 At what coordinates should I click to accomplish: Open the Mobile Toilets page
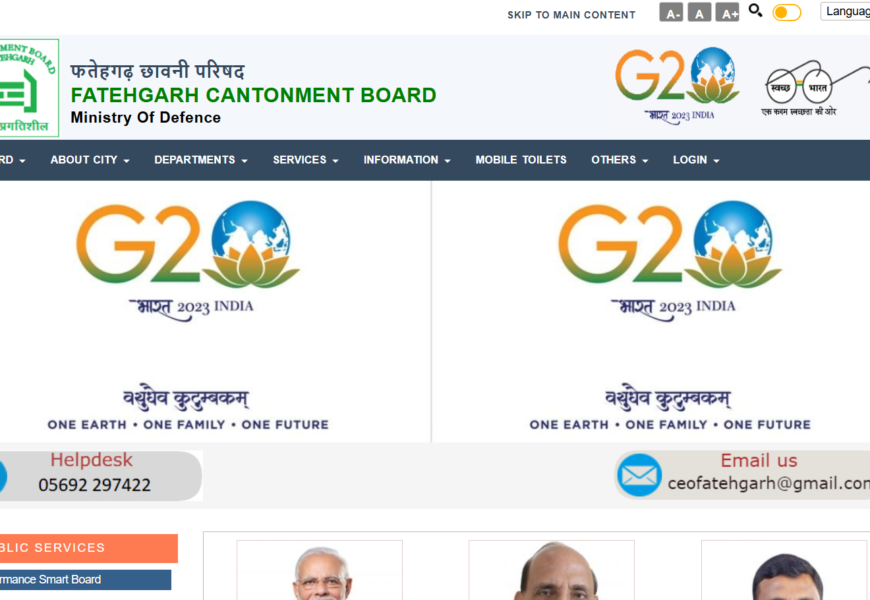coord(521,160)
